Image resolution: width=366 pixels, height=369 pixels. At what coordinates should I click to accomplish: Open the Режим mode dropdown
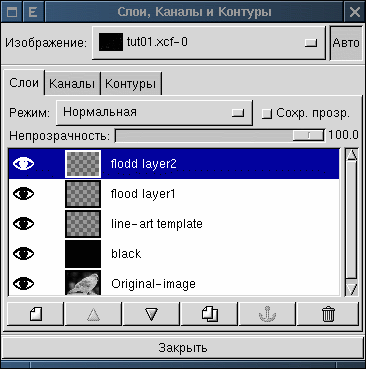click(154, 113)
